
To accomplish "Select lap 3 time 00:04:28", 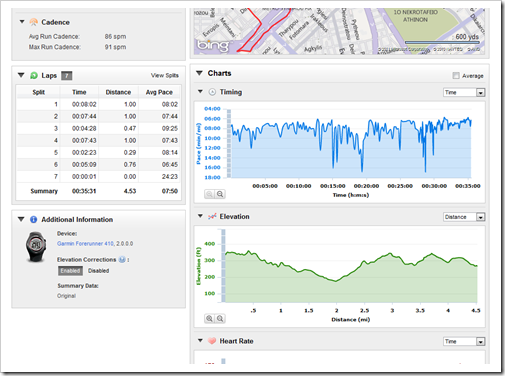I will 84,128.
